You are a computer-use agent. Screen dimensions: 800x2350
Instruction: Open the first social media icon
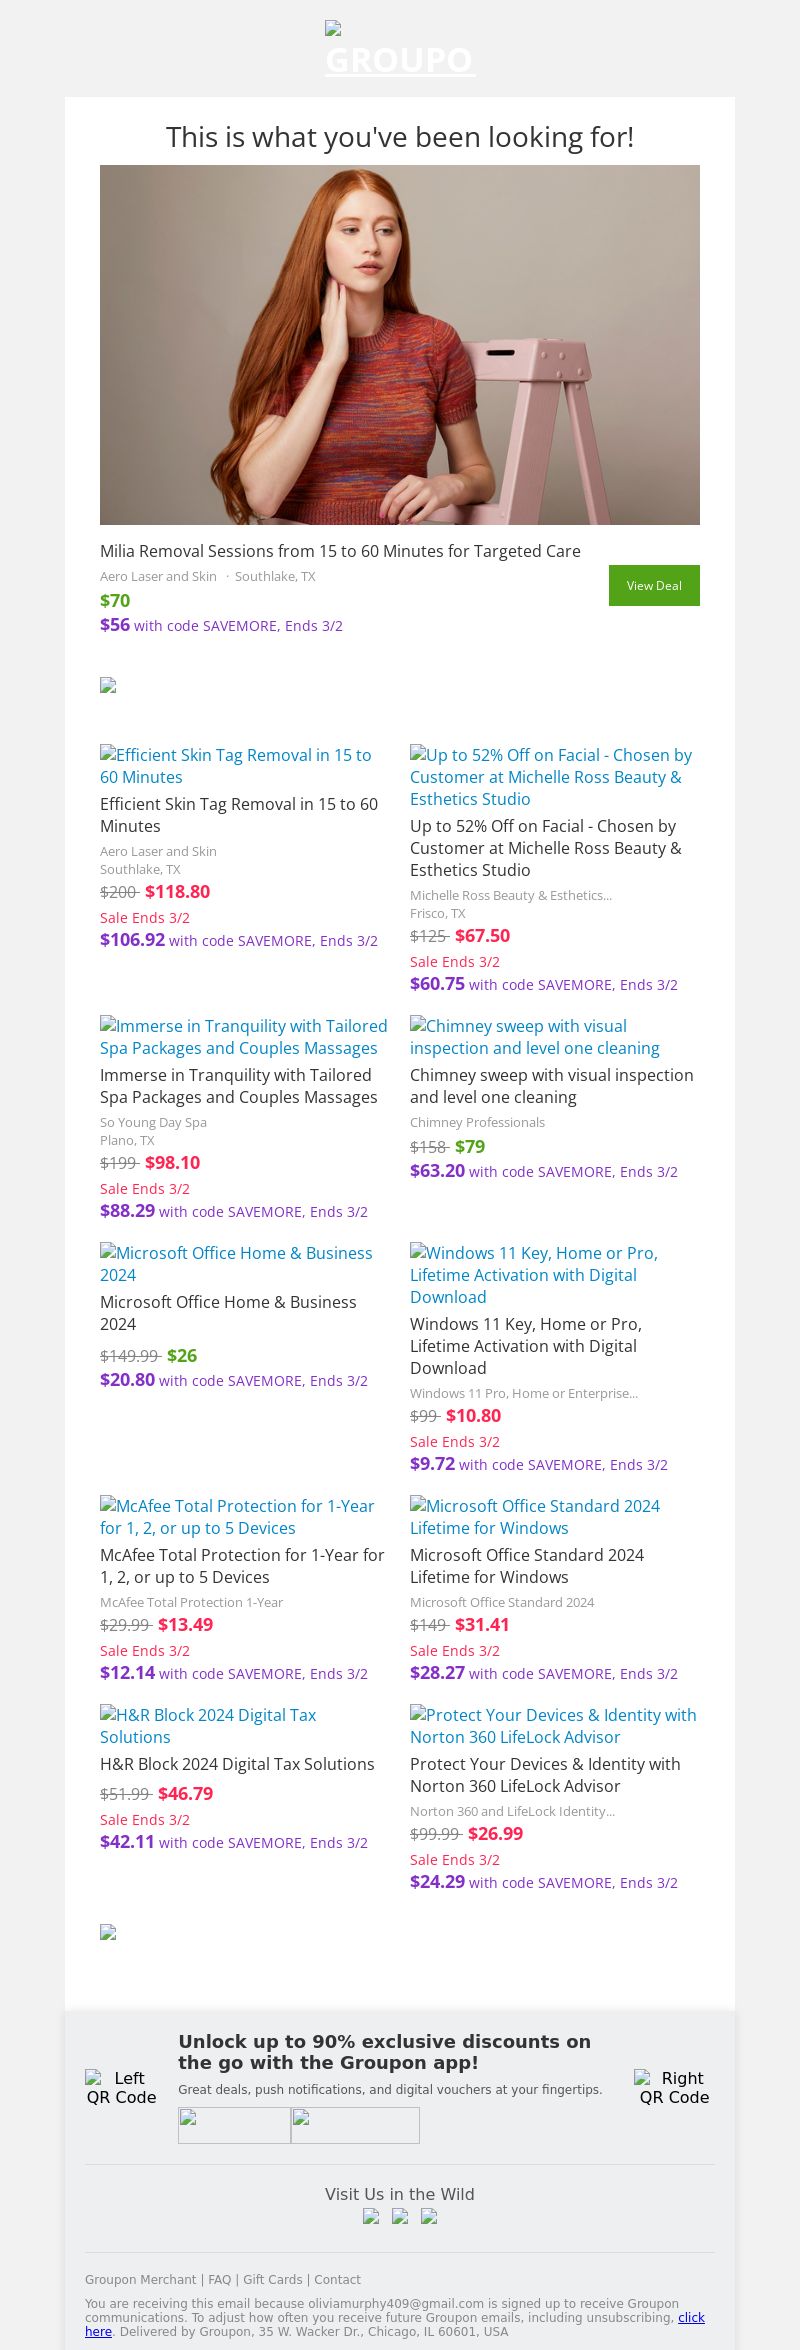click(371, 2216)
